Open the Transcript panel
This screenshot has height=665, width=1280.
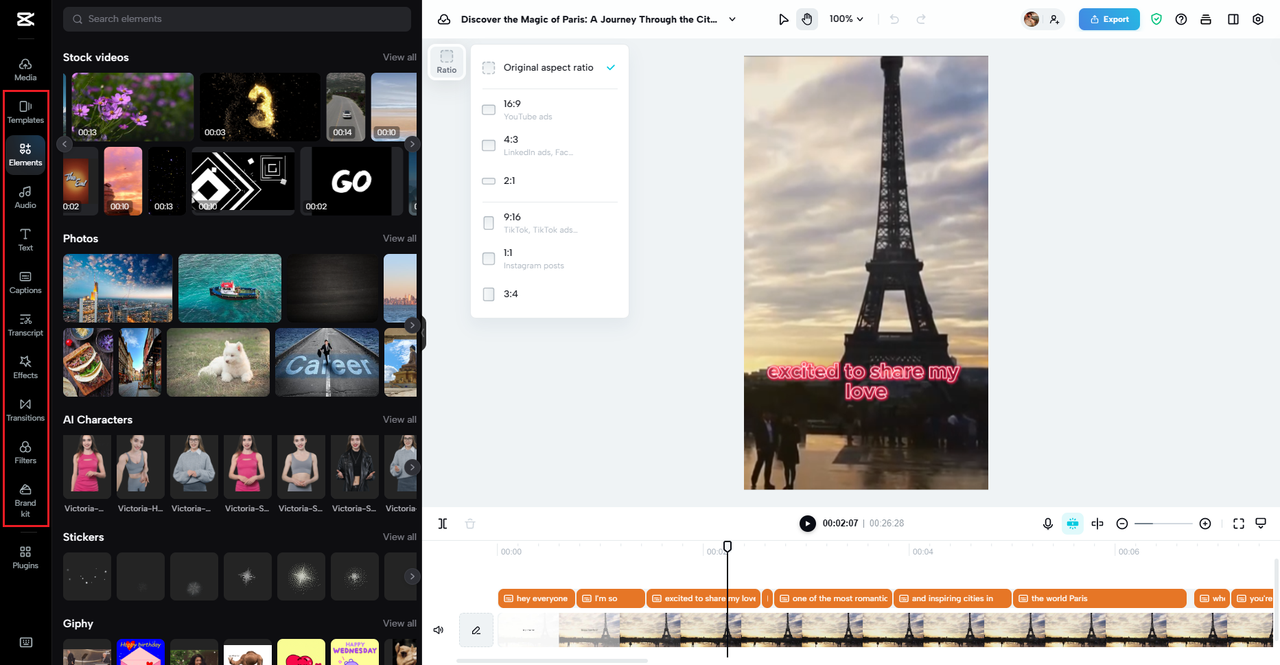click(25, 325)
